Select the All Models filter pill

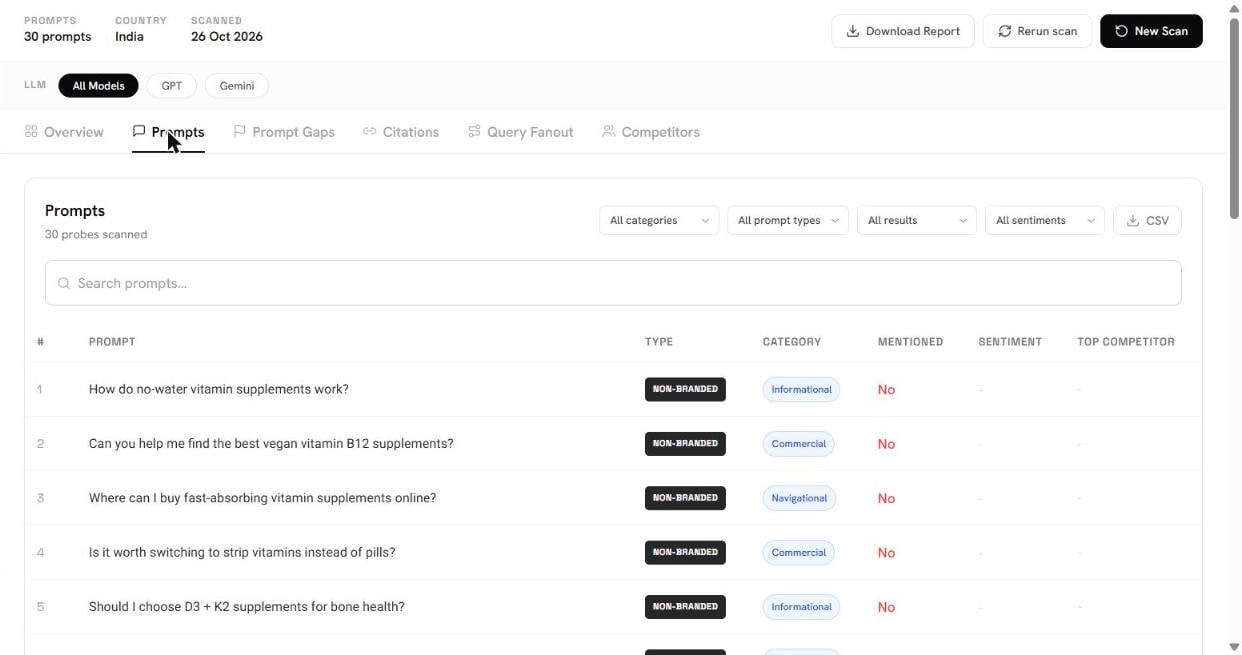[x=98, y=86]
